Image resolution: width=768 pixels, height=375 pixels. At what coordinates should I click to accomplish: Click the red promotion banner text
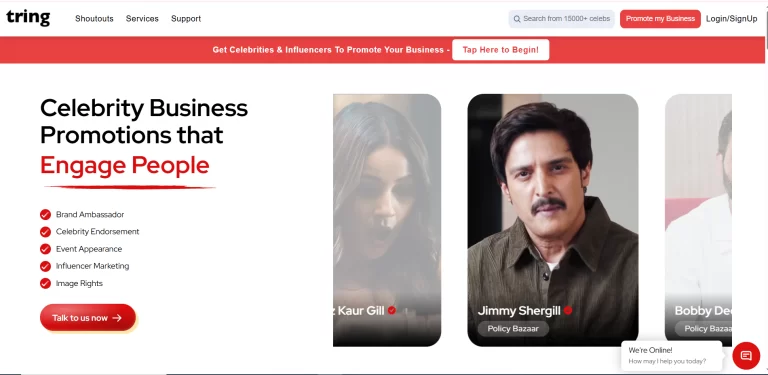331,50
